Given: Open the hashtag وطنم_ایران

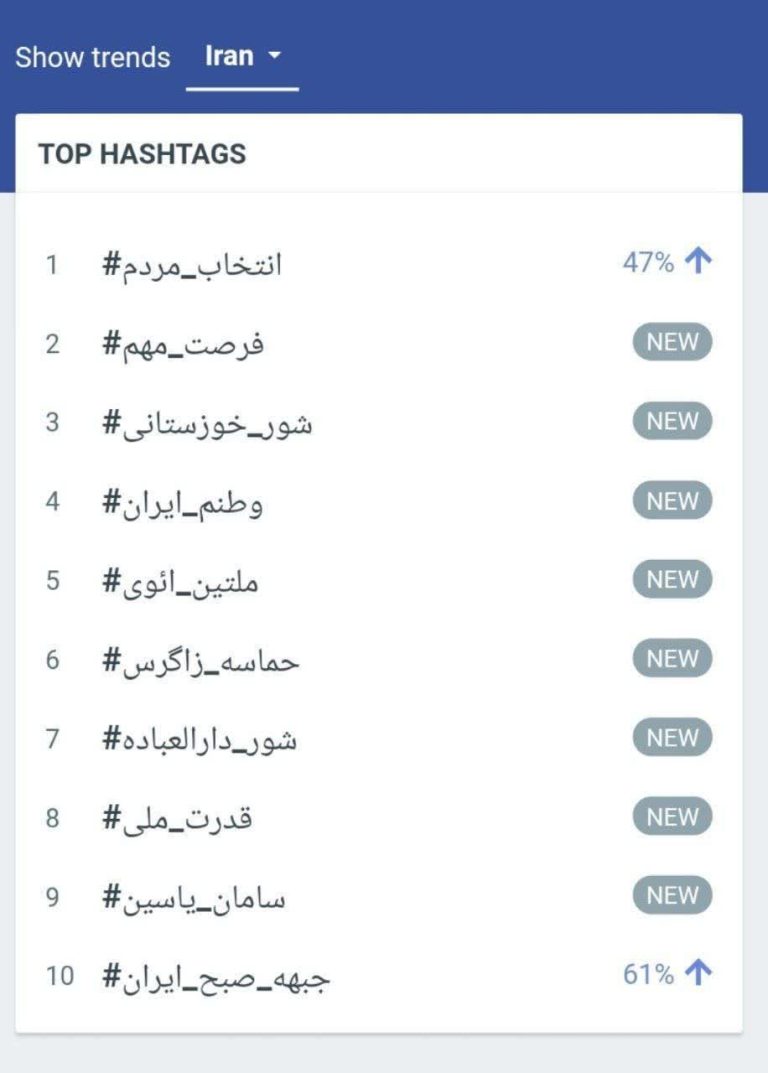Looking at the screenshot, I should tap(183, 503).
